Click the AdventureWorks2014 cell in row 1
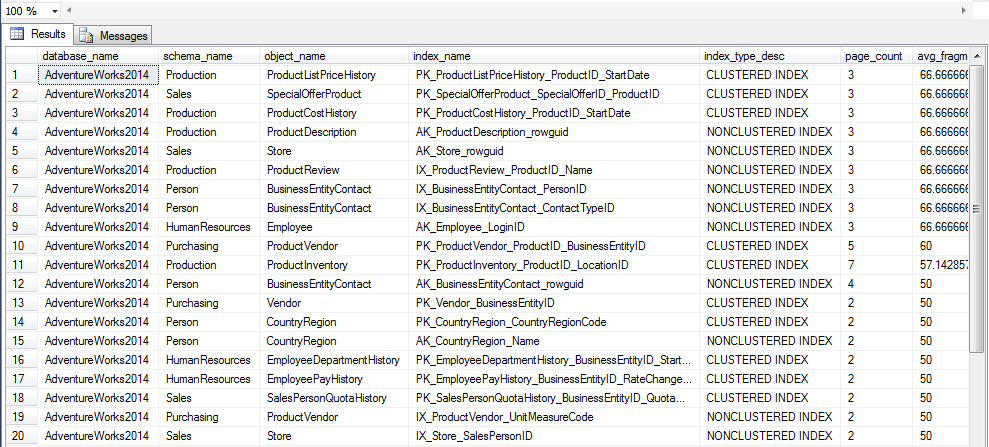 coord(98,75)
